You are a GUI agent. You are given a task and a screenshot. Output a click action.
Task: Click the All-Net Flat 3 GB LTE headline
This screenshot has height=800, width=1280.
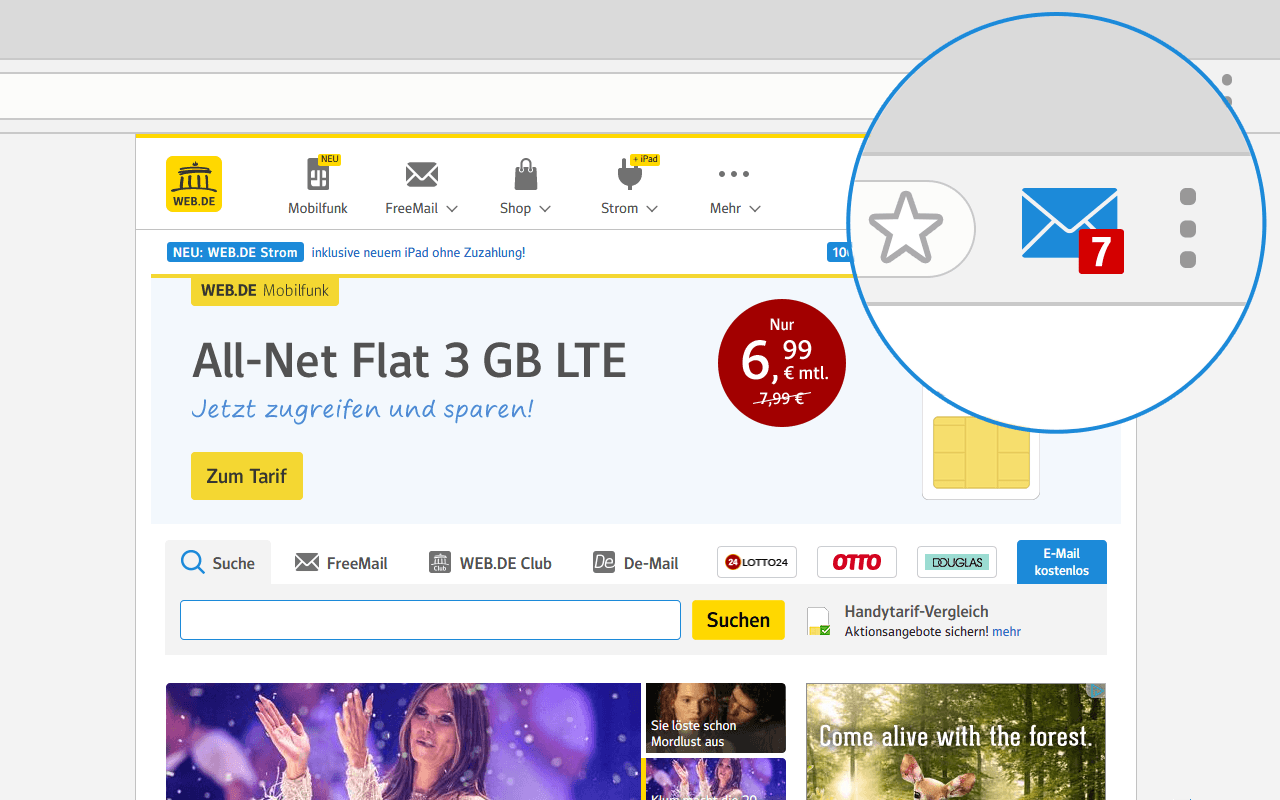tap(409, 360)
